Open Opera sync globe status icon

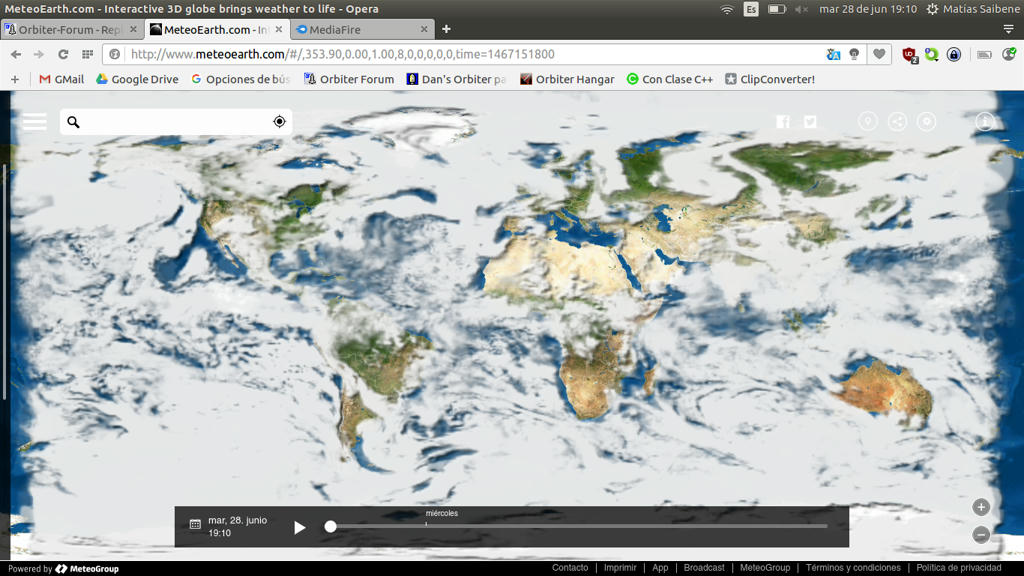tap(1009, 54)
